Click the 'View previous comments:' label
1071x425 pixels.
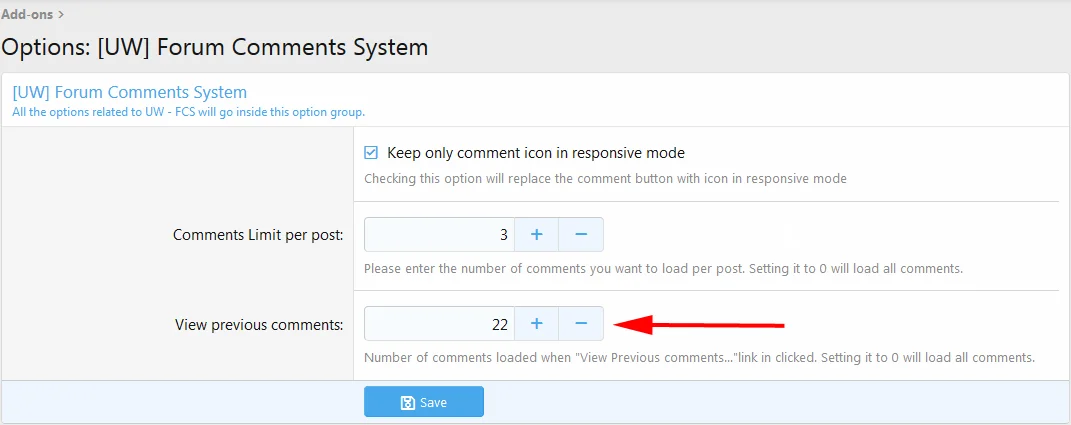click(x=259, y=325)
